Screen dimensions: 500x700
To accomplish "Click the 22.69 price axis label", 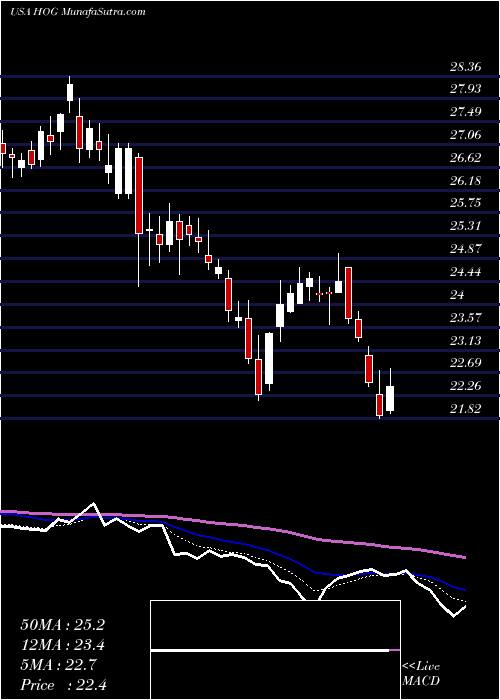I will pos(465,363).
